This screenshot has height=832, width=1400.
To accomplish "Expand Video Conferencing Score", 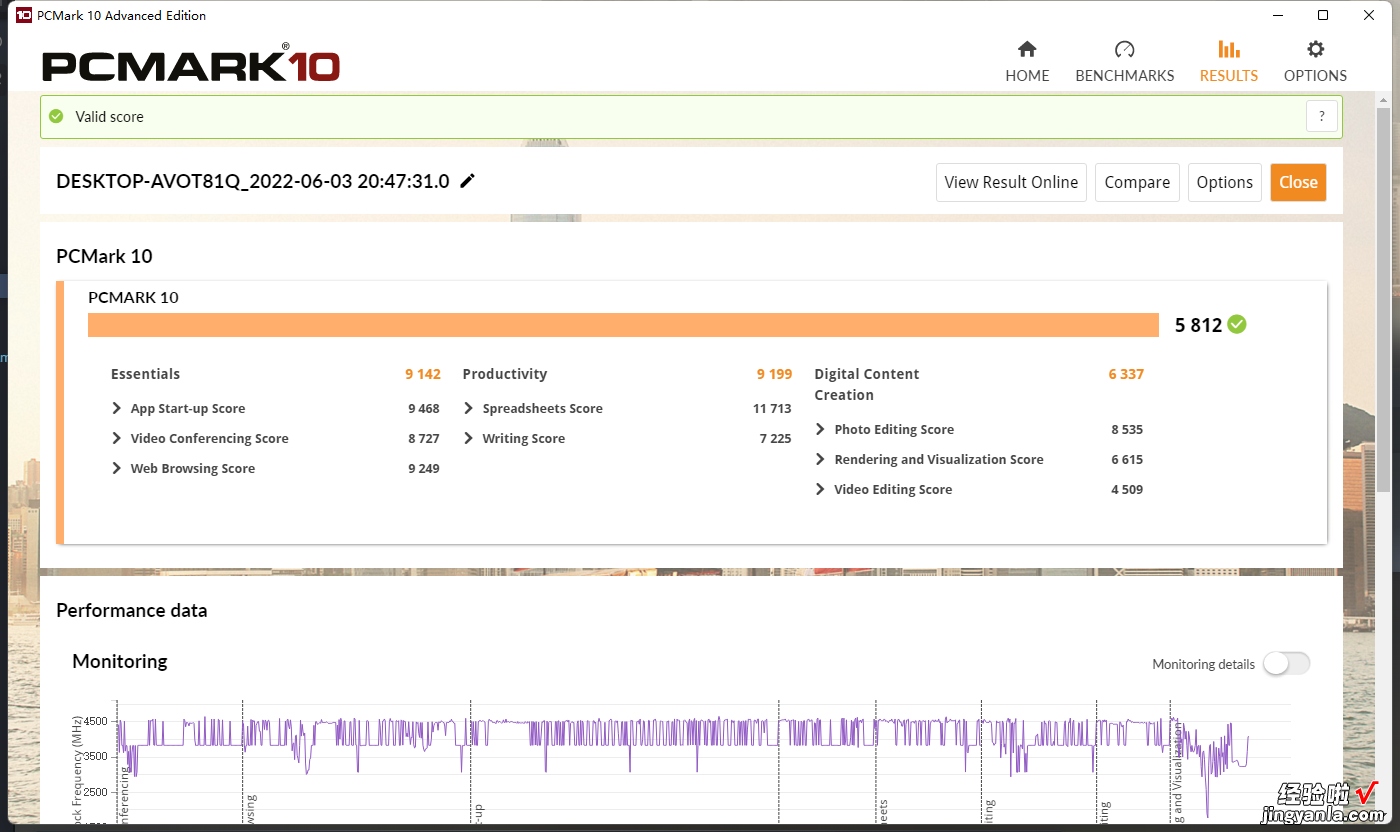I will (117, 438).
